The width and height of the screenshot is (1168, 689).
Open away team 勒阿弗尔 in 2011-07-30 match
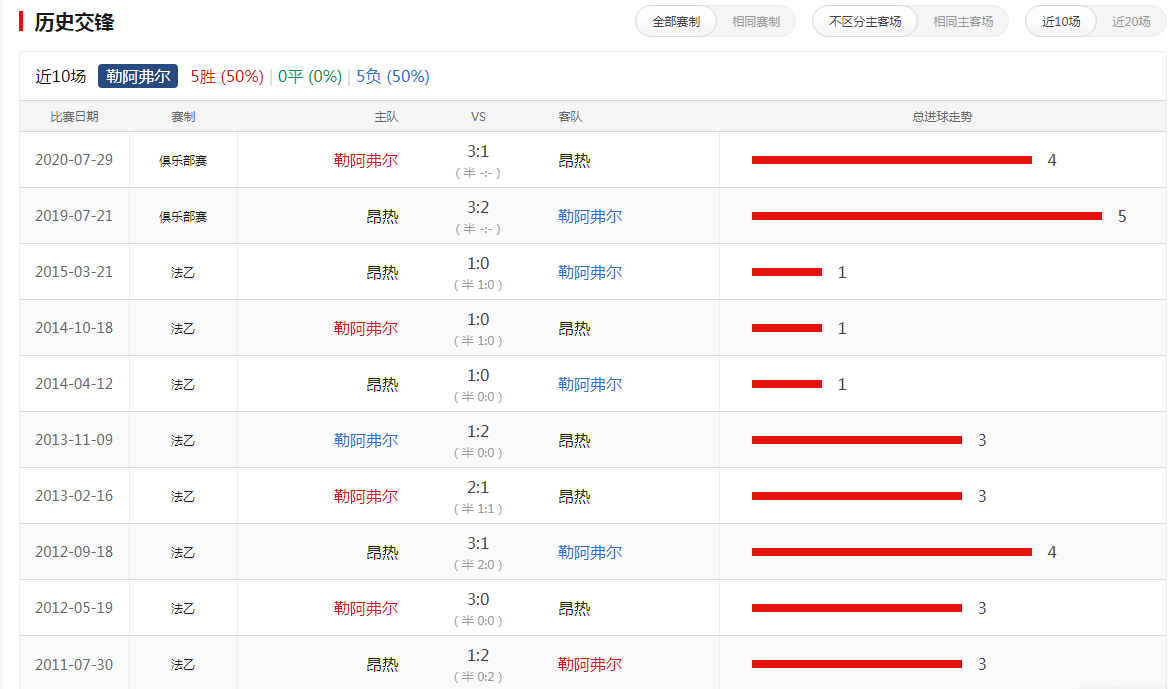click(x=590, y=664)
